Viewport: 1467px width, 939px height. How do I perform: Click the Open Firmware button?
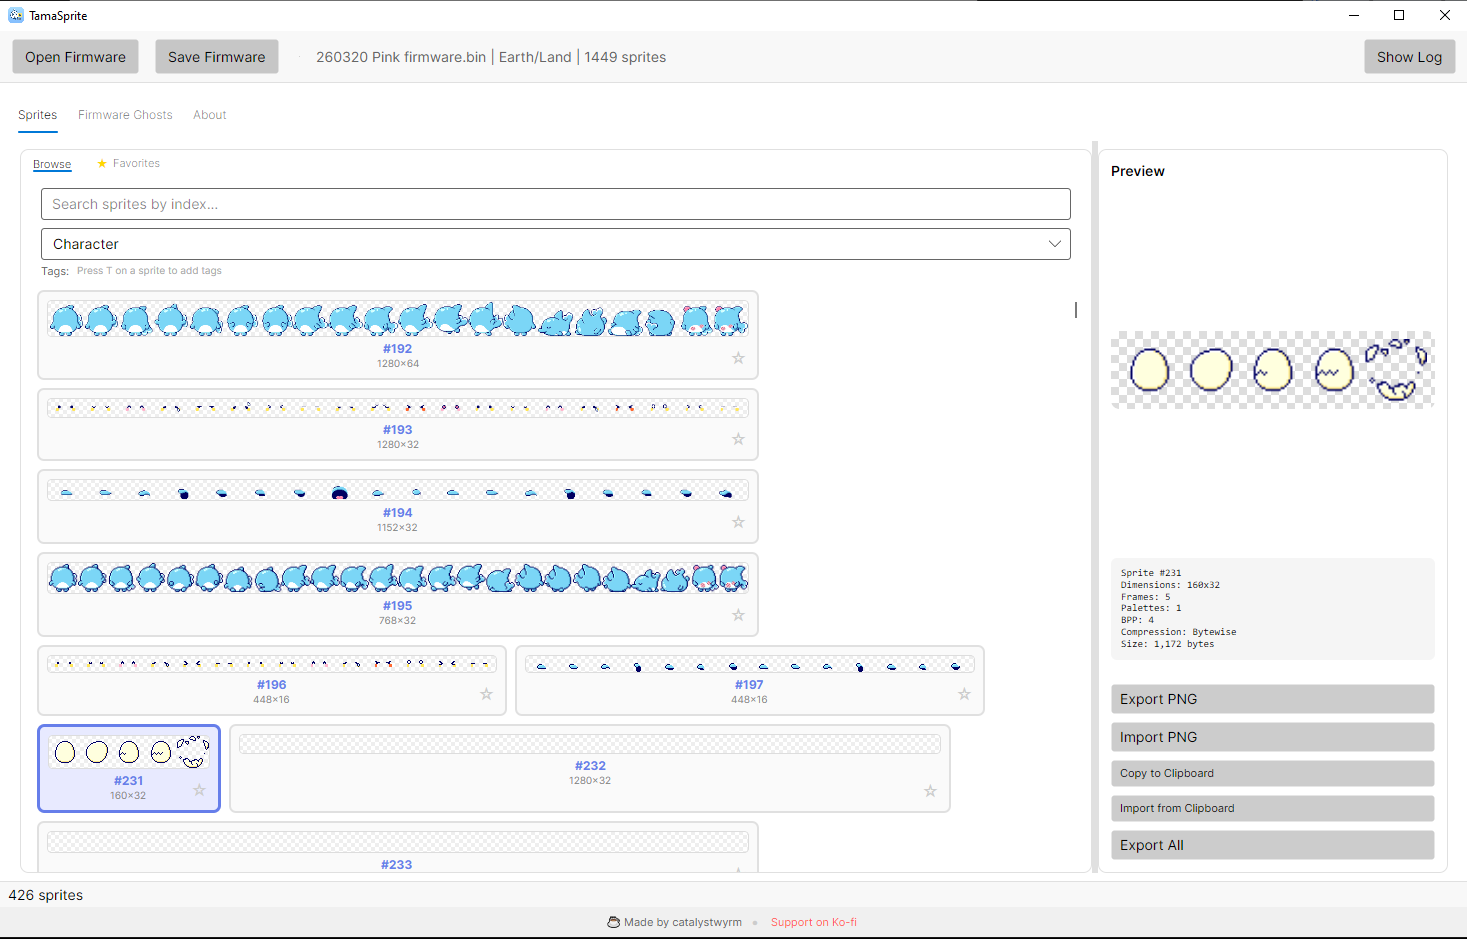tap(75, 56)
